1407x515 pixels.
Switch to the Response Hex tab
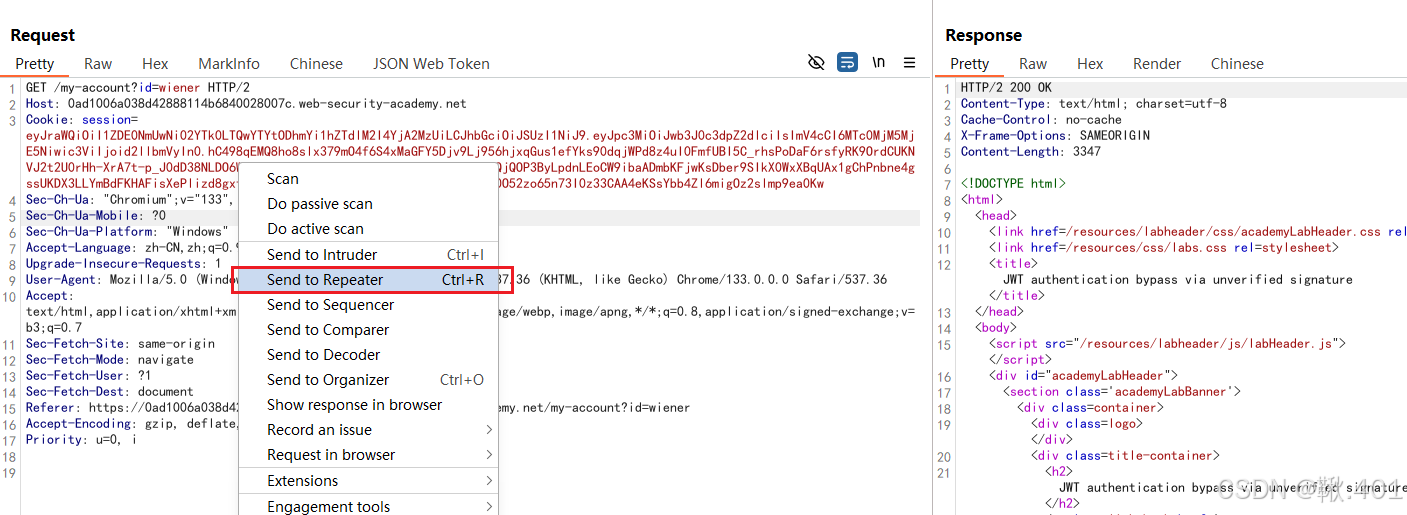pyautogui.click(x=1090, y=63)
